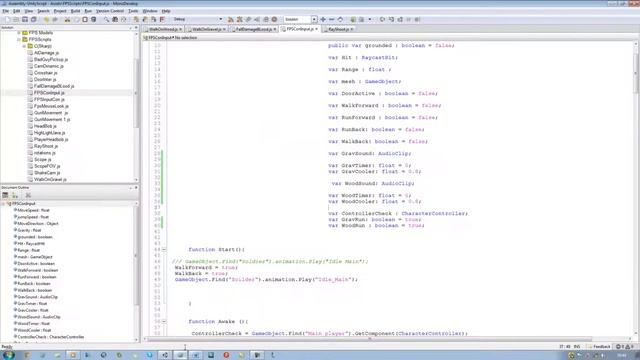Select HeadBob.js in solution tree
The width and height of the screenshot is (640, 360).
tap(45, 126)
